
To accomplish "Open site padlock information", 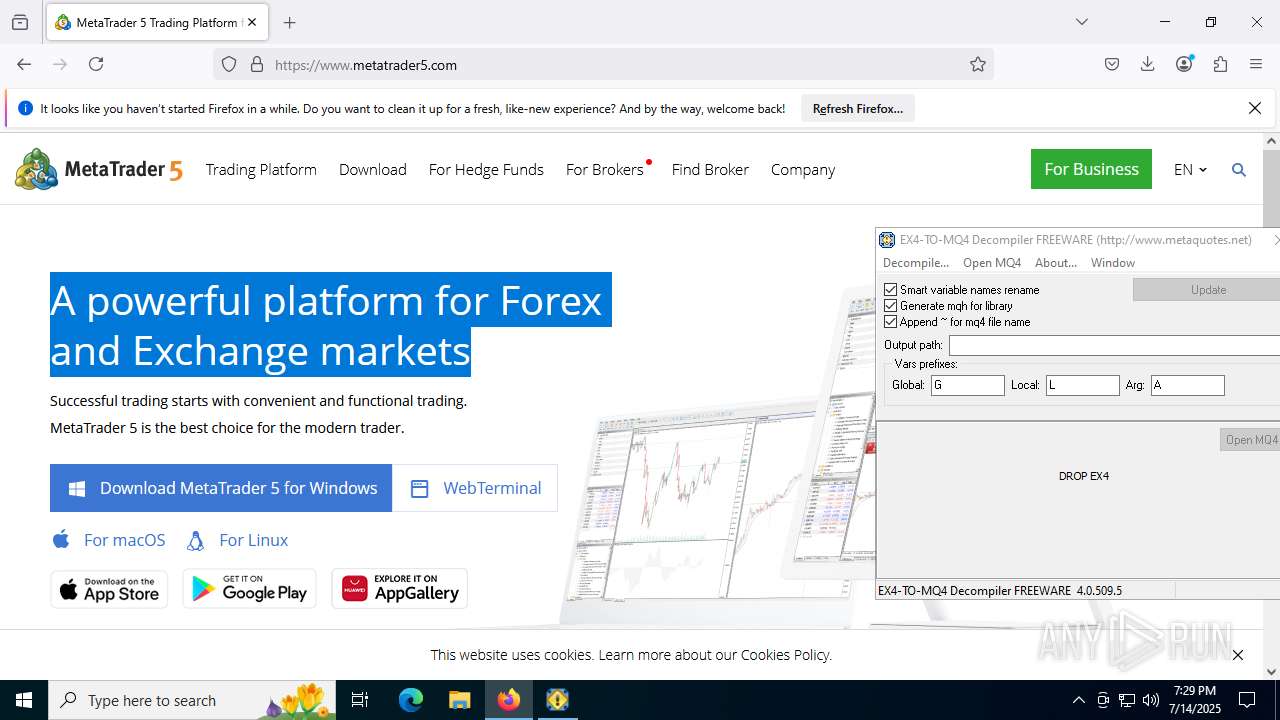I will click(257, 64).
